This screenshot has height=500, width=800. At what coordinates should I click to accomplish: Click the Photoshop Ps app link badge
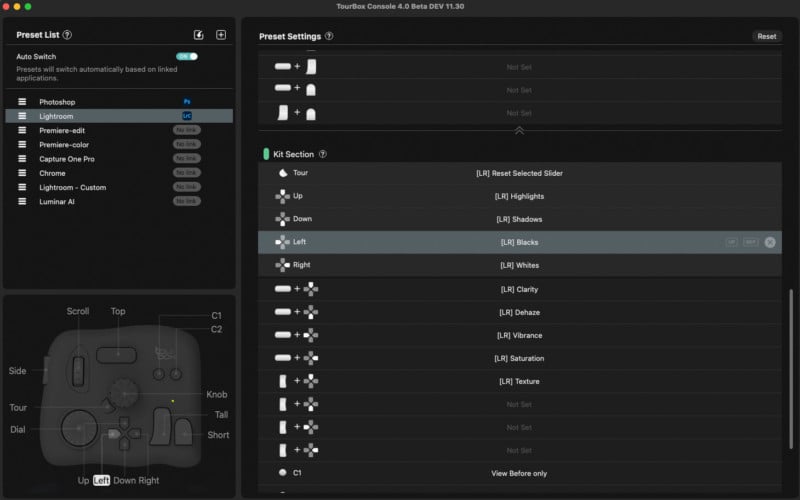pyautogui.click(x=187, y=102)
